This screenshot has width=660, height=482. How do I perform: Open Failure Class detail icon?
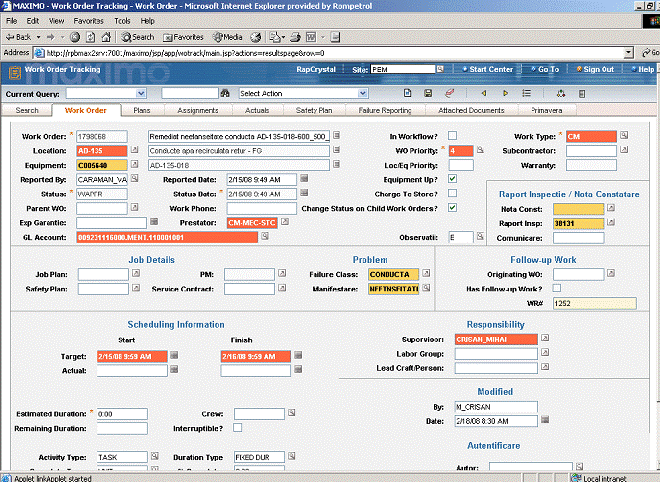point(426,273)
